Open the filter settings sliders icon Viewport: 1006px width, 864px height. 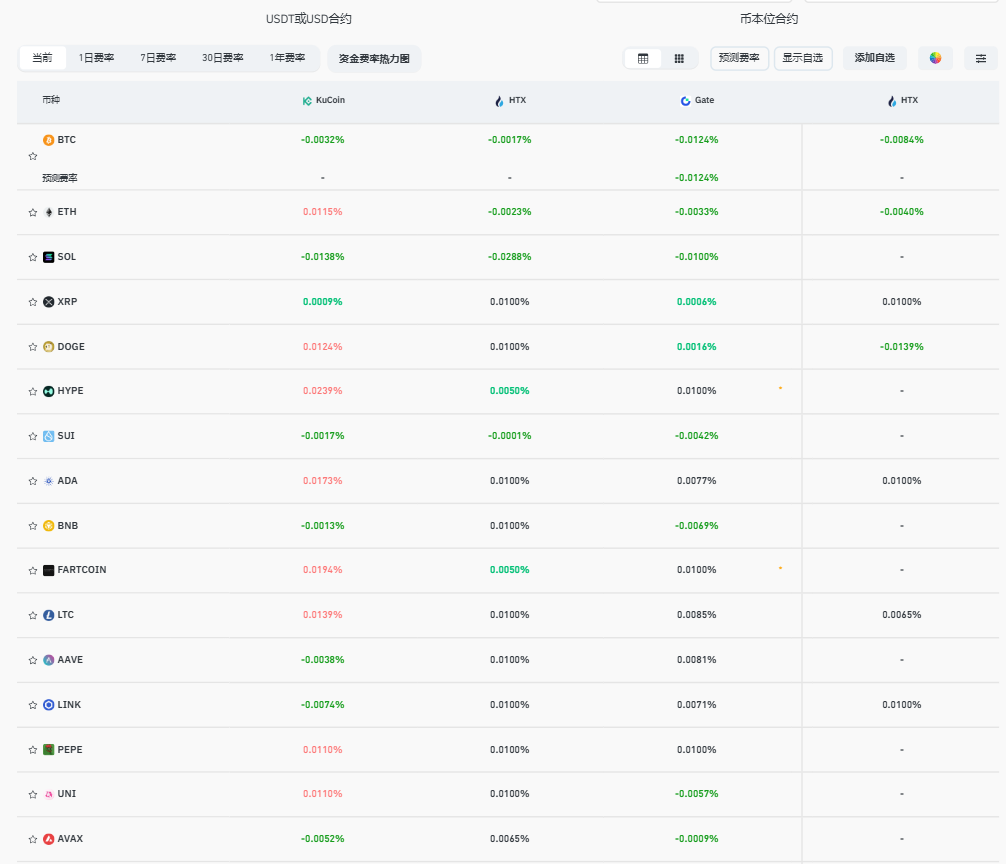981,59
